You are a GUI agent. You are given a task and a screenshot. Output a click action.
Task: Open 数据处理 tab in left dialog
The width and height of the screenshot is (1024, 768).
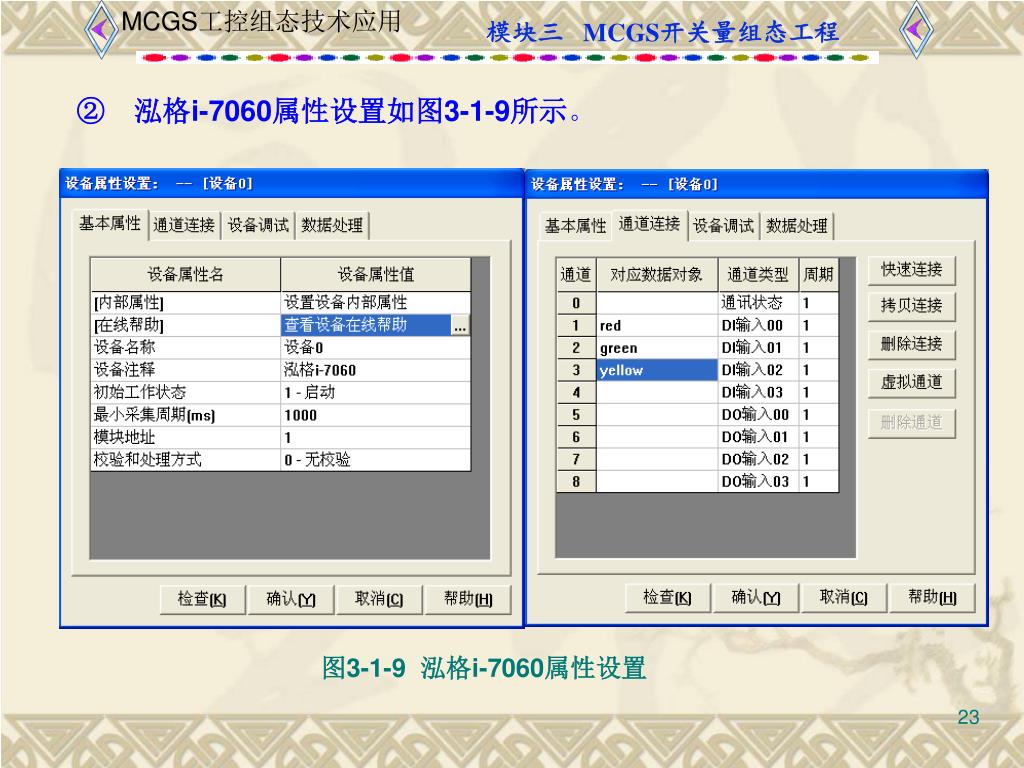tap(332, 225)
